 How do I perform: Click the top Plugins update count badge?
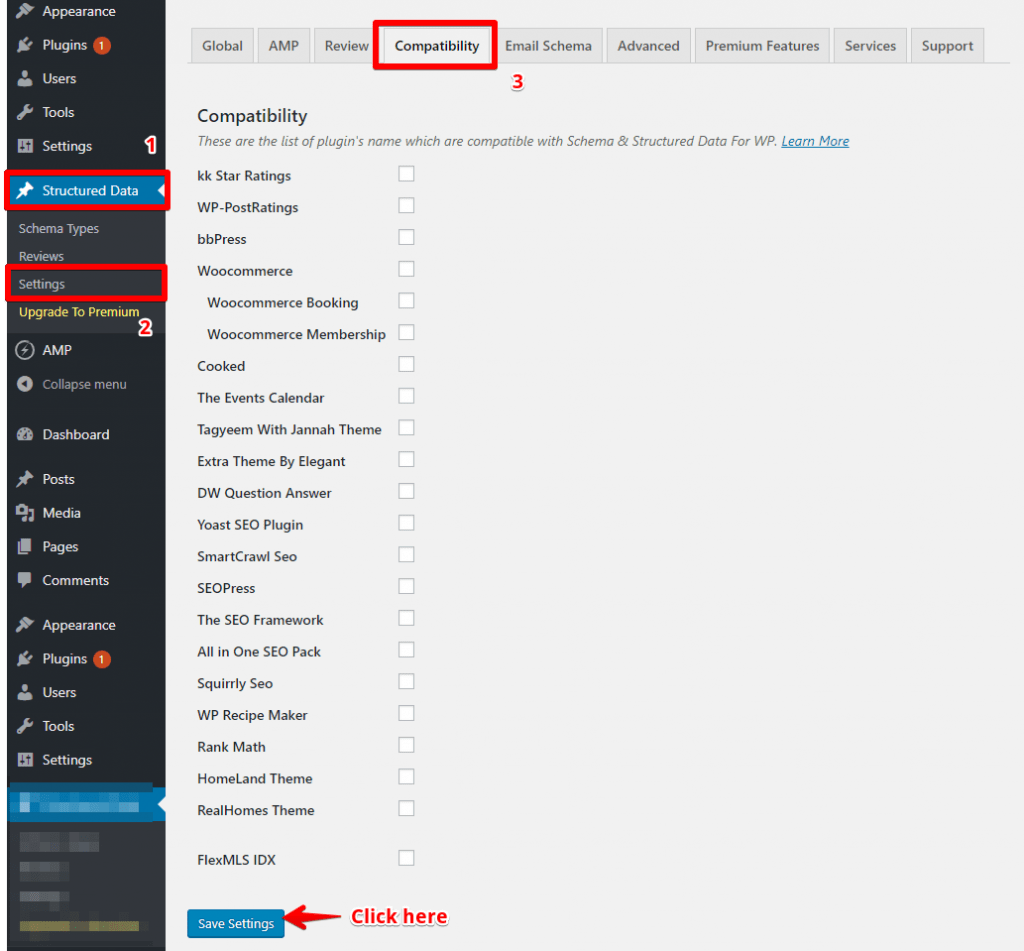(x=101, y=46)
